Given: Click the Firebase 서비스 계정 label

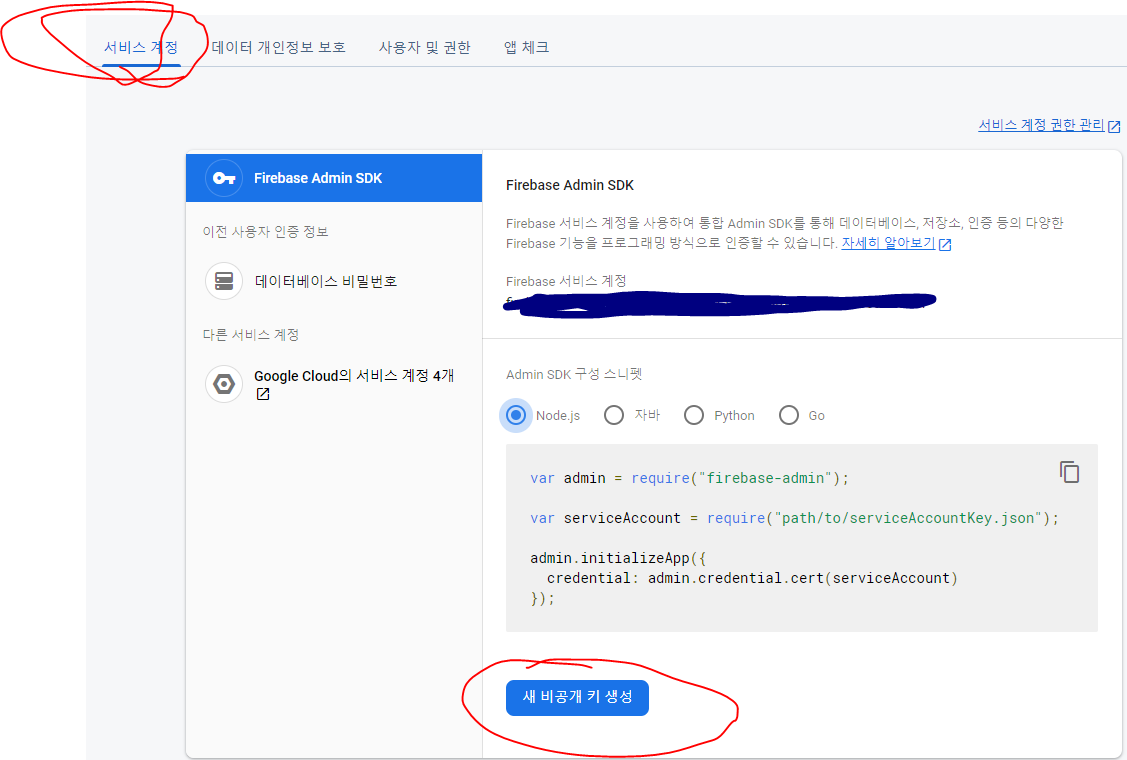Looking at the screenshot, I should click(566, 281).
